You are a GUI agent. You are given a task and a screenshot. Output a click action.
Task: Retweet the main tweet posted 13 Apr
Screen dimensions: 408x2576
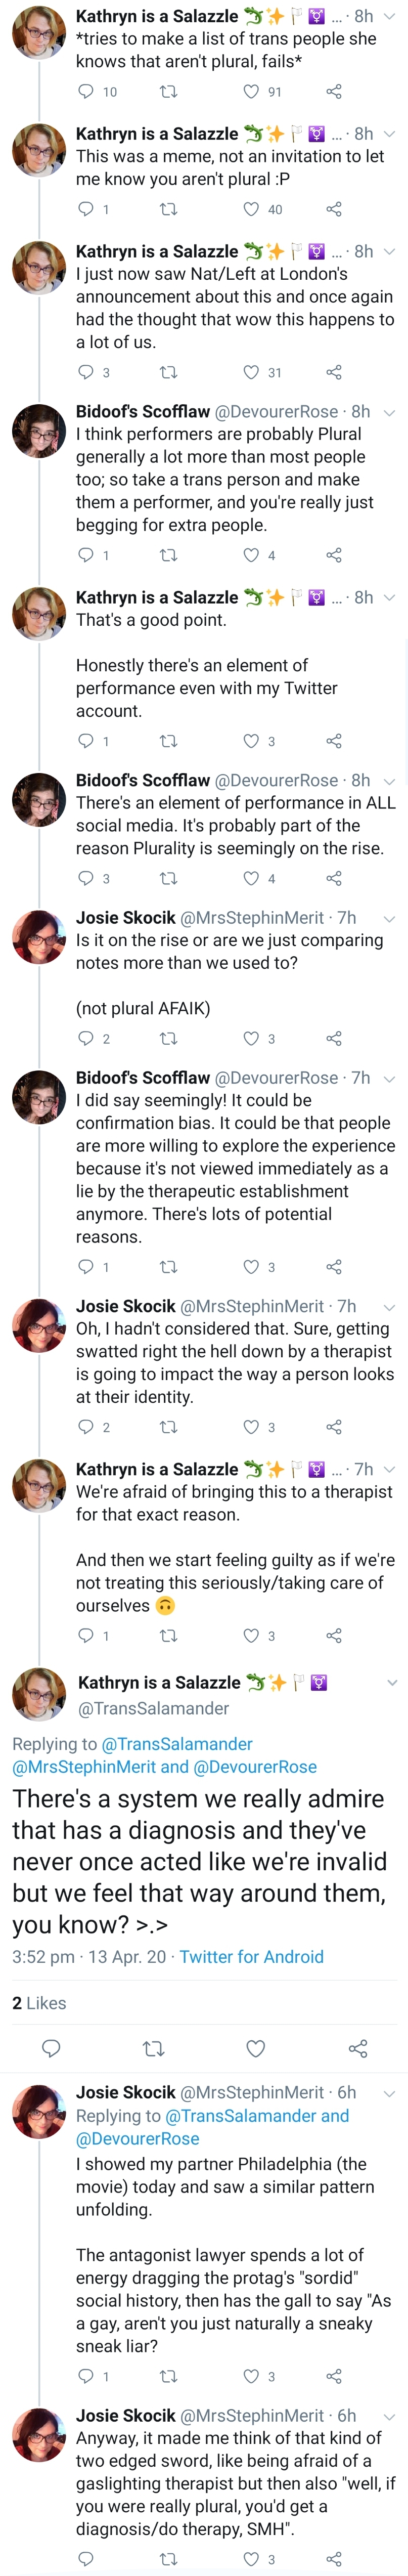154,2049
